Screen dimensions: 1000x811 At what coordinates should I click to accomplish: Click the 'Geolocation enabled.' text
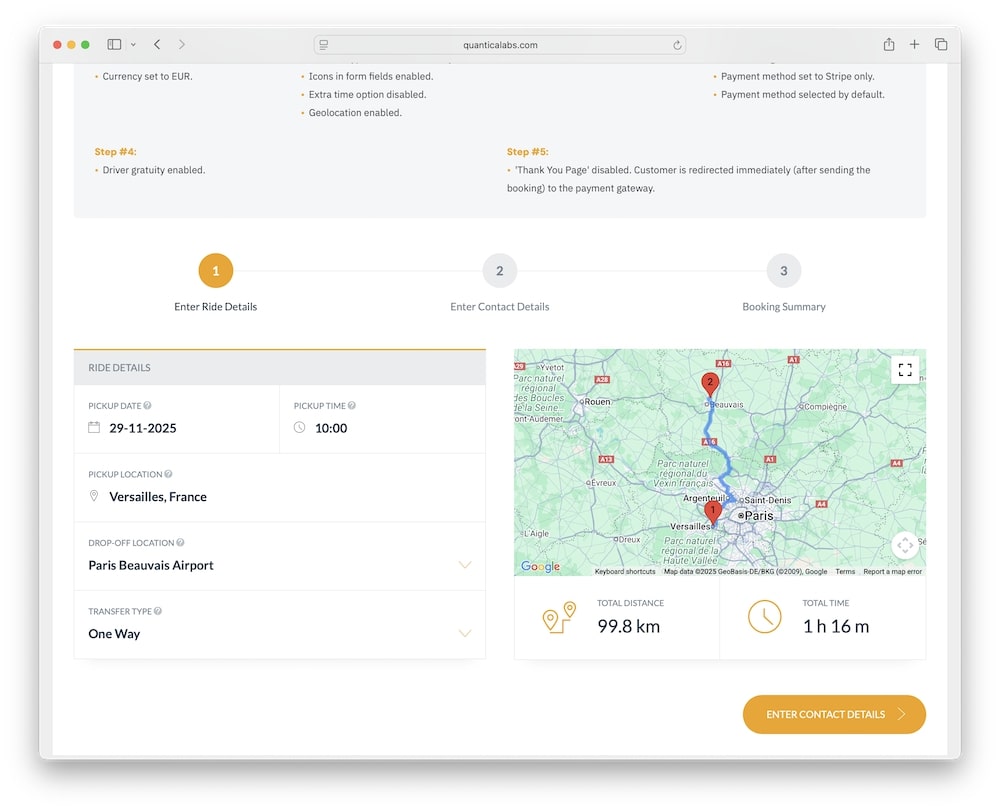[x=355, y=113]
